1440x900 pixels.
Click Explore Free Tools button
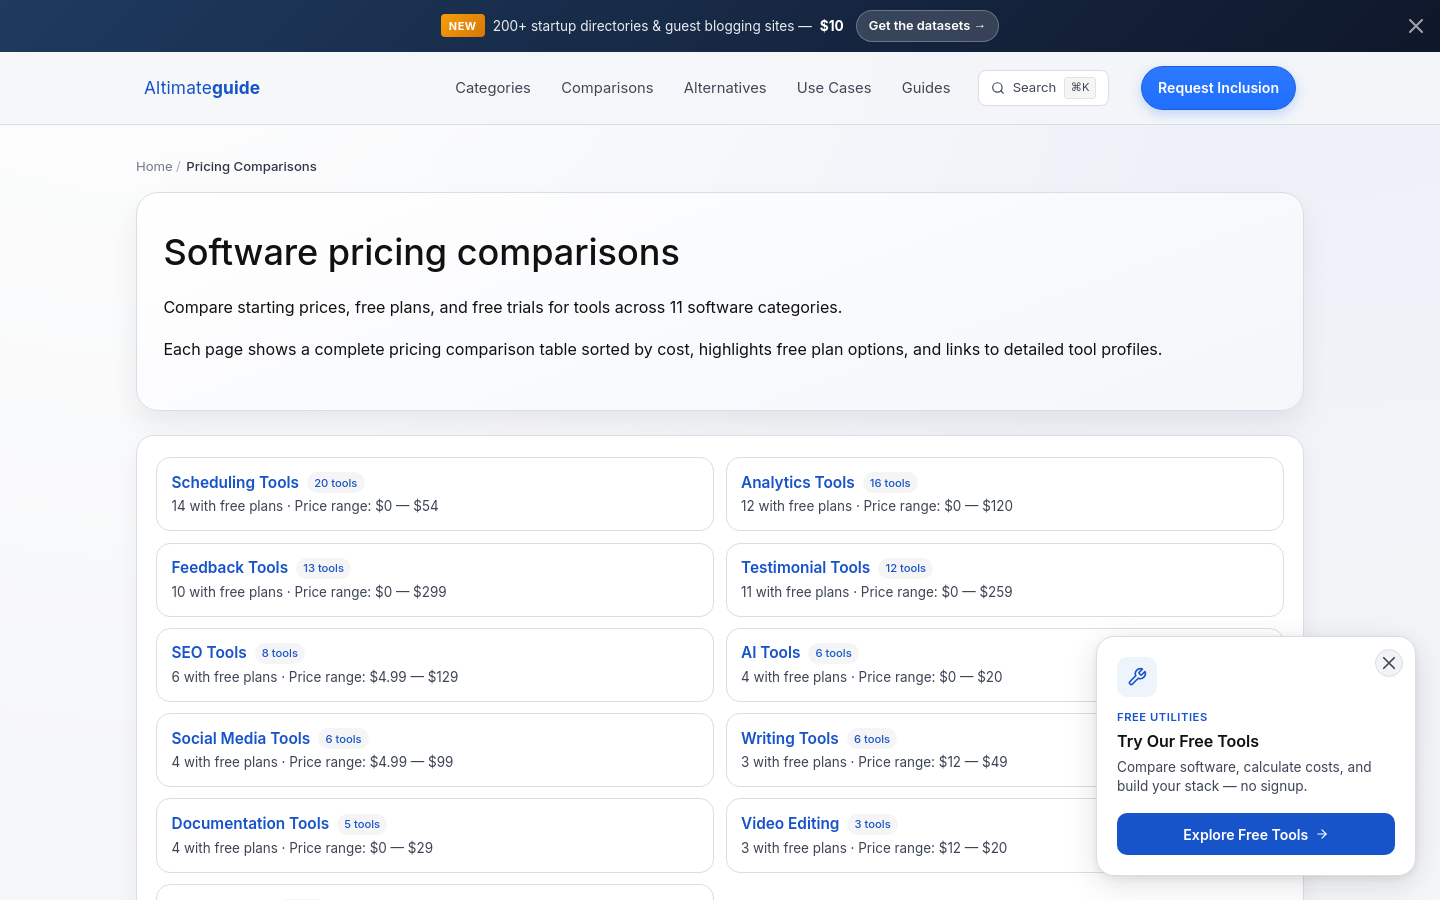tap(1256, 834)
